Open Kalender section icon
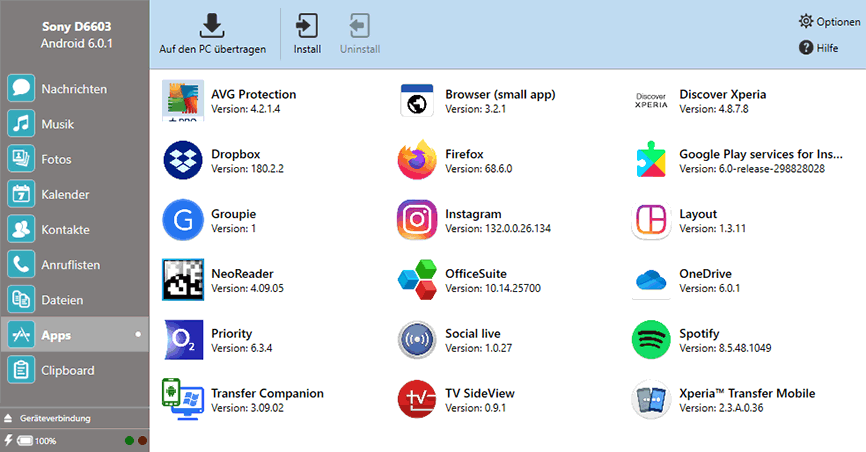This screenshot has width=866, height=452. click(21, 195)
